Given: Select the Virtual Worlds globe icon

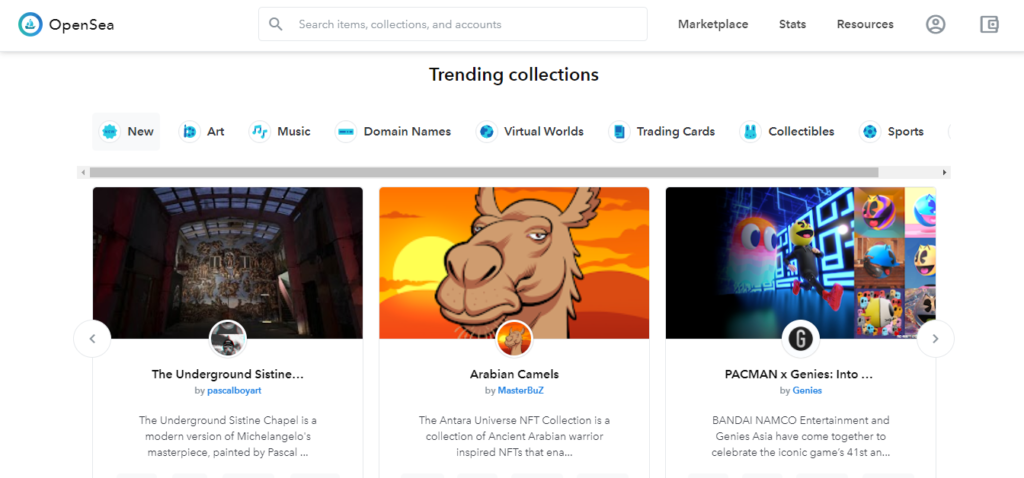Looking at the screenshot, I should (486, 131).
